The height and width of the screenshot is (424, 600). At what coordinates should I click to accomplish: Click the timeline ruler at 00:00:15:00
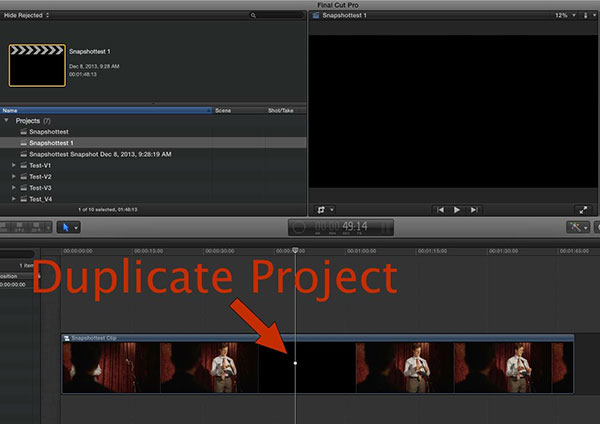point(148,251)
